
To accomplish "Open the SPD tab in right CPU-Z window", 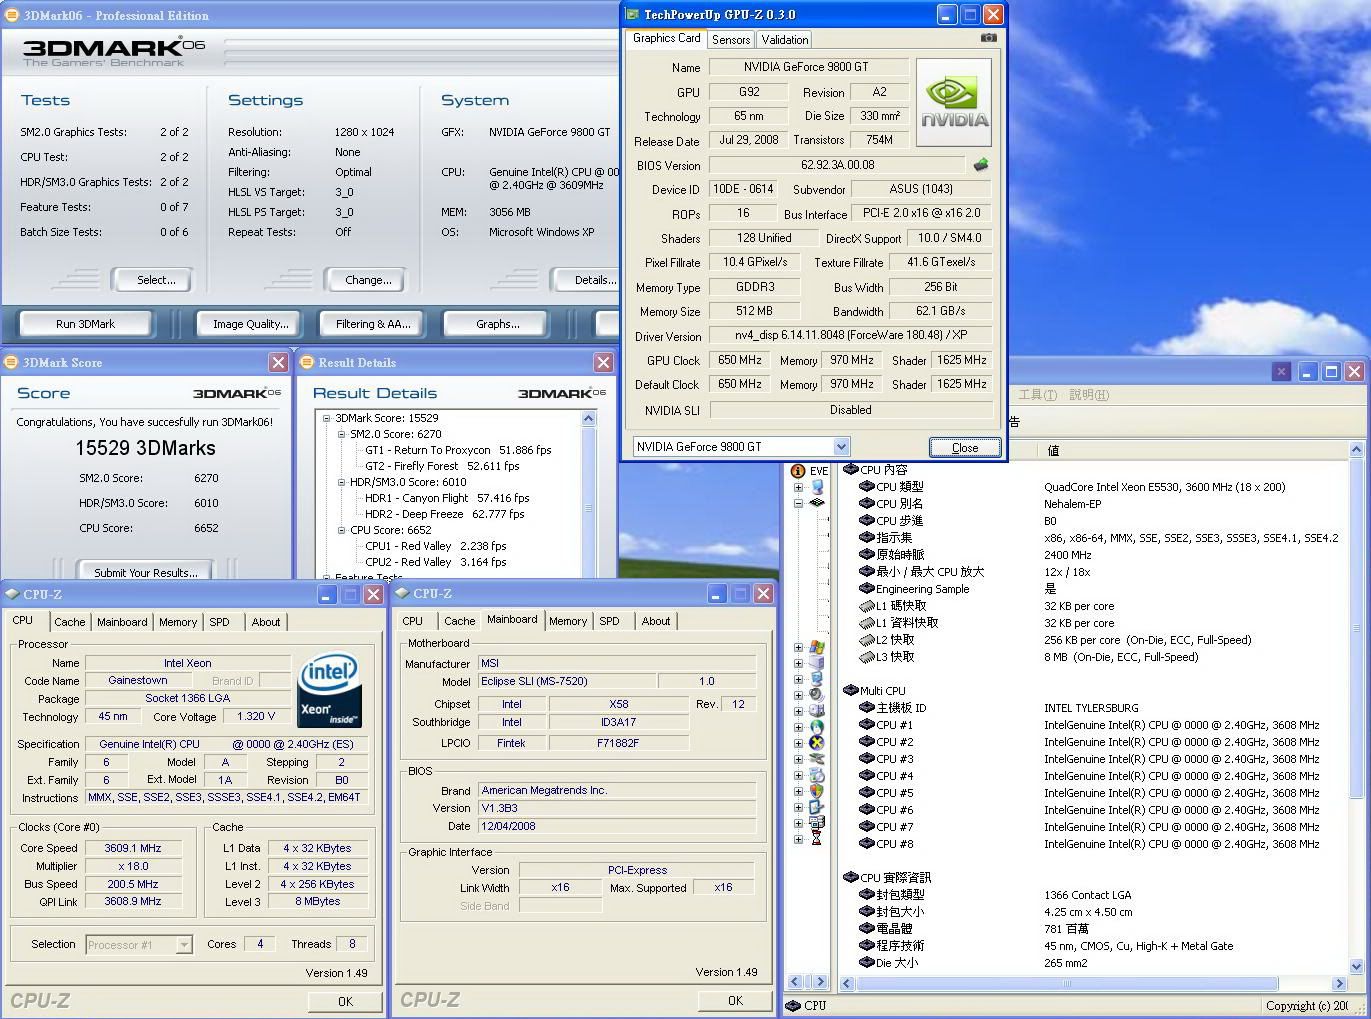I will [x=609, y=621].
